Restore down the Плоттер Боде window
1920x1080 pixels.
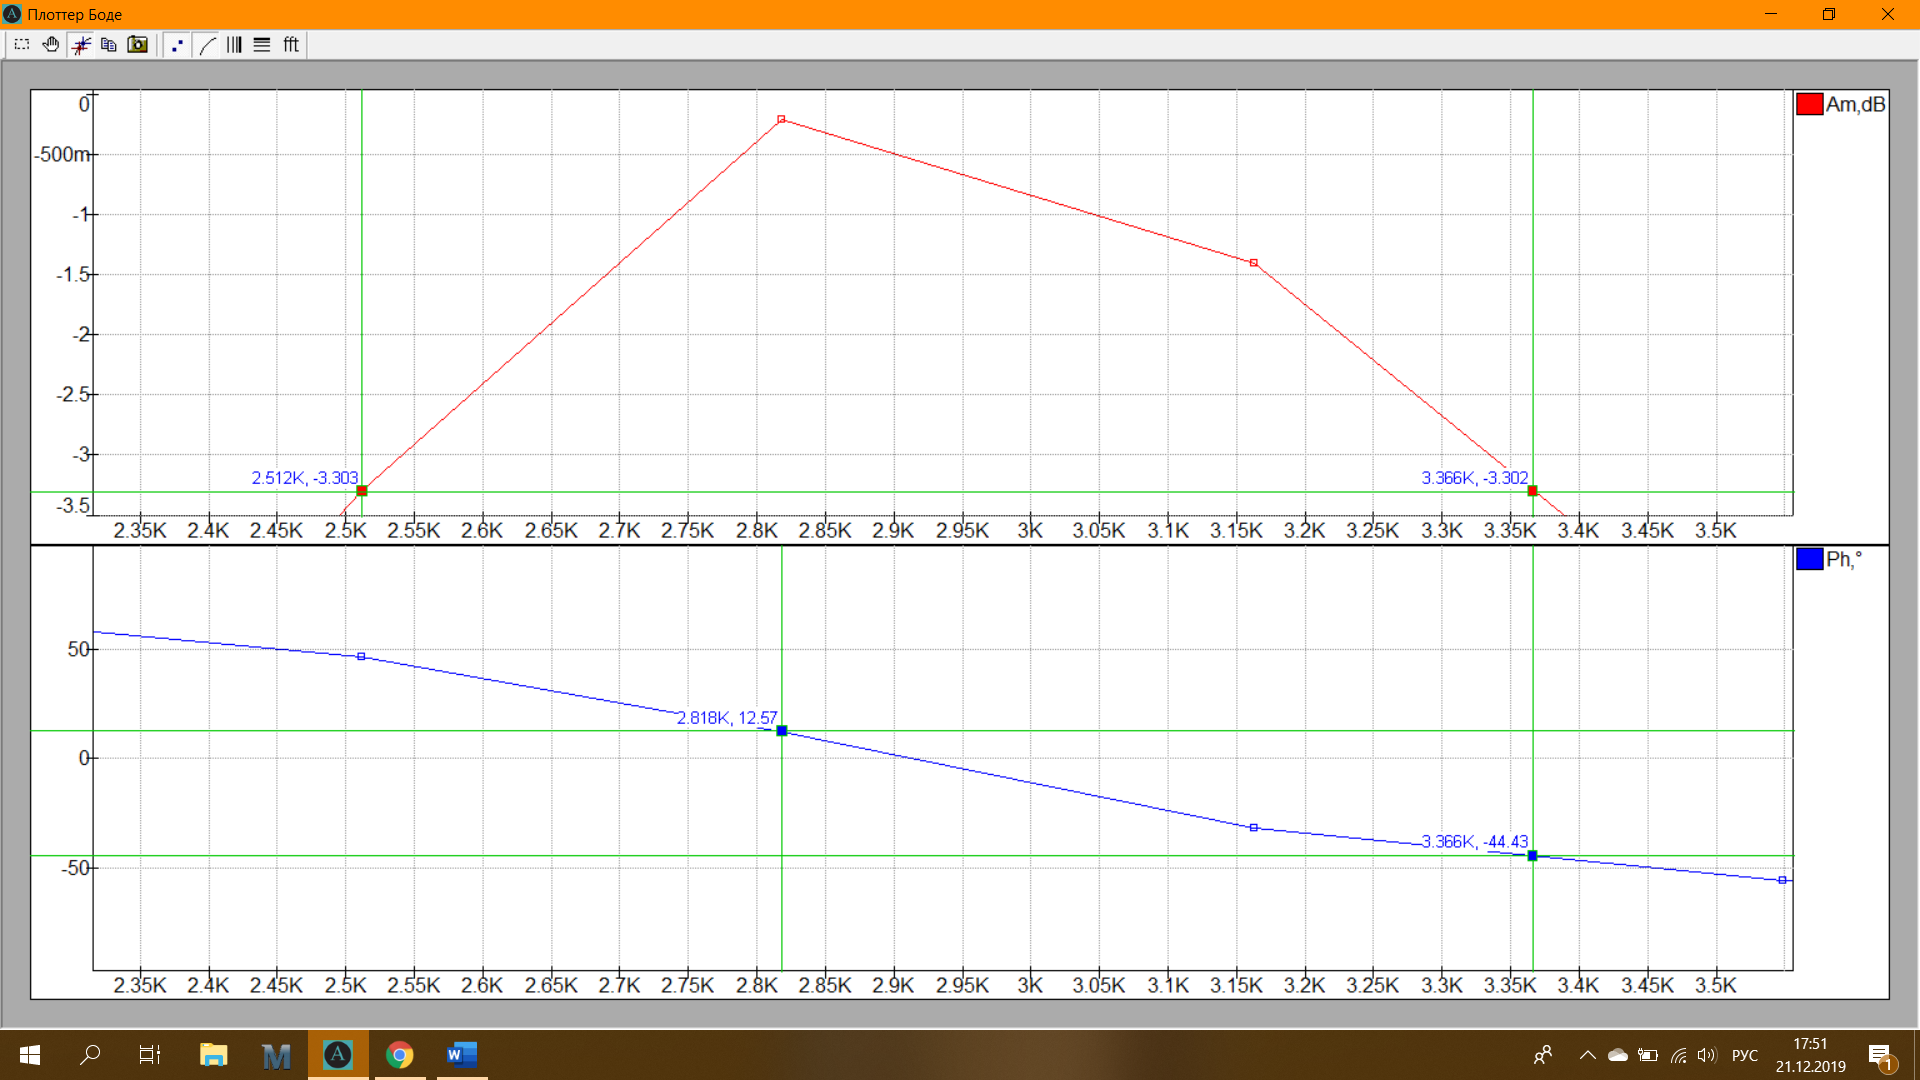(x=1828, y=14)
